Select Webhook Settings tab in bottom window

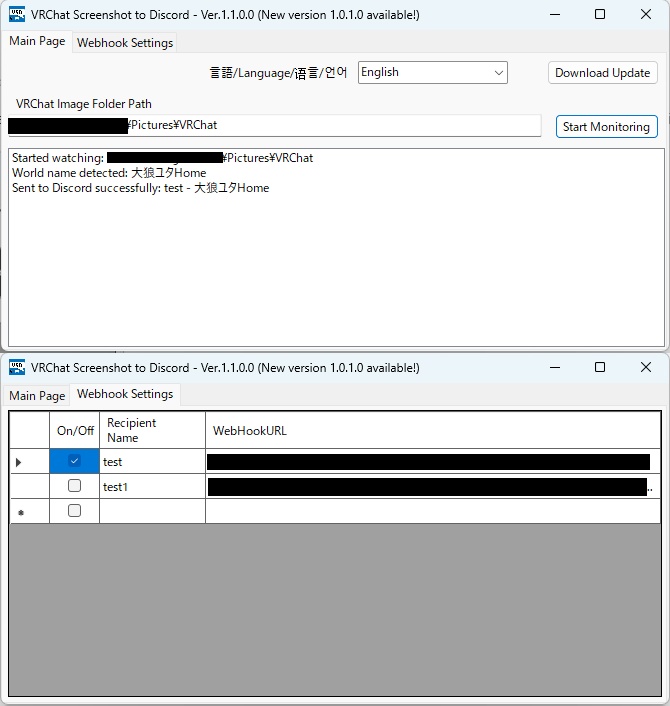125,394
